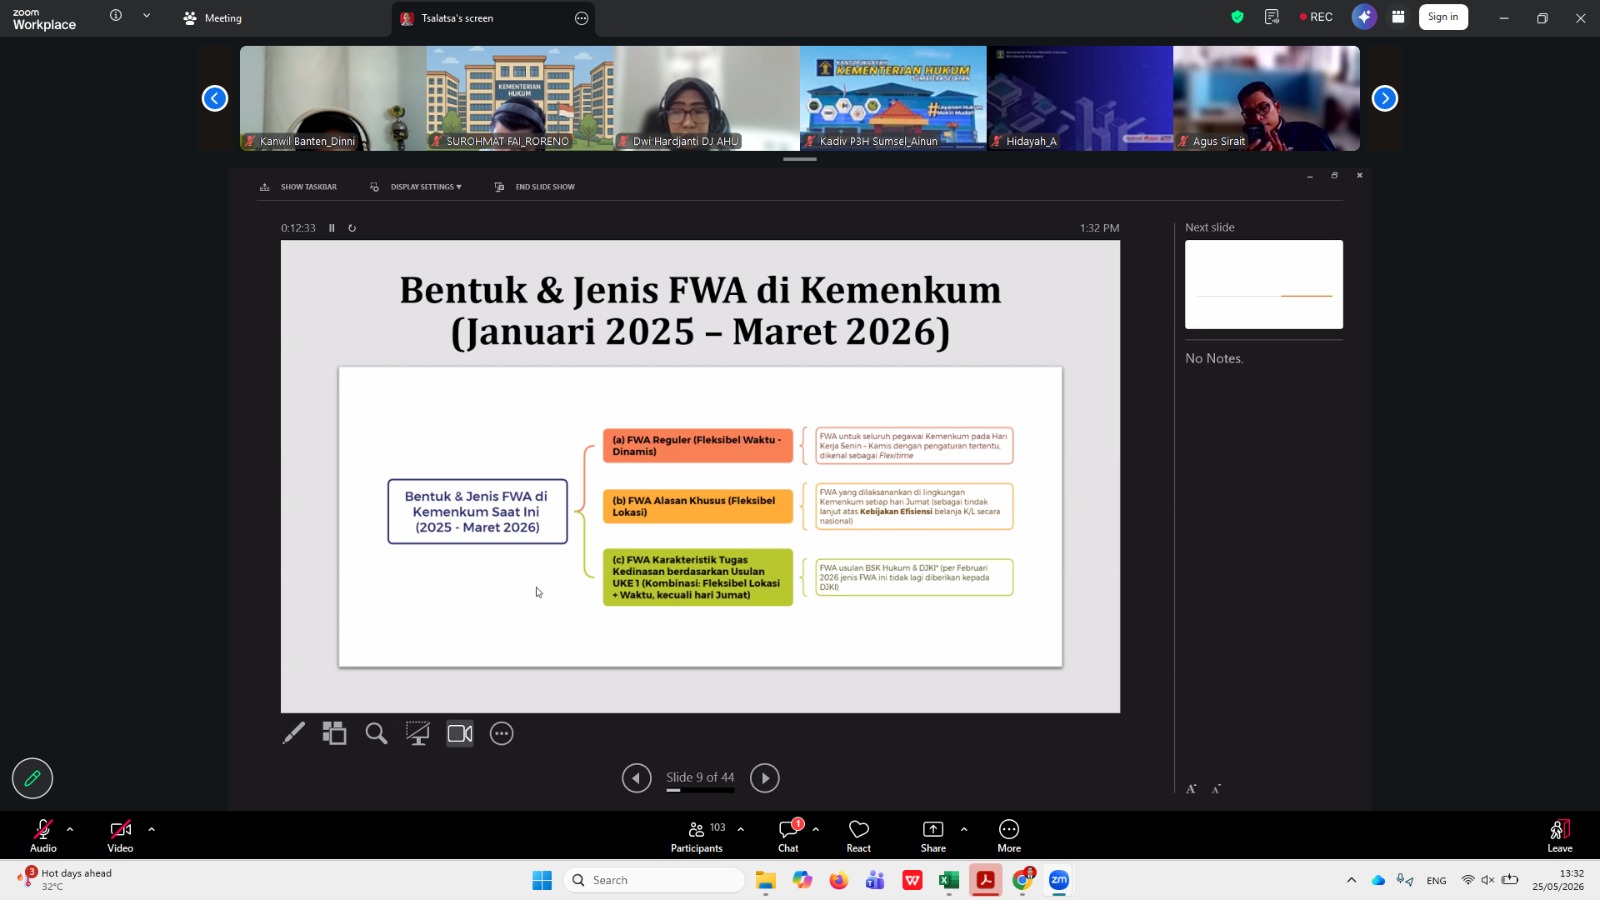Open annotation pencil tool

pyautogui.click(x=32, y=778)
